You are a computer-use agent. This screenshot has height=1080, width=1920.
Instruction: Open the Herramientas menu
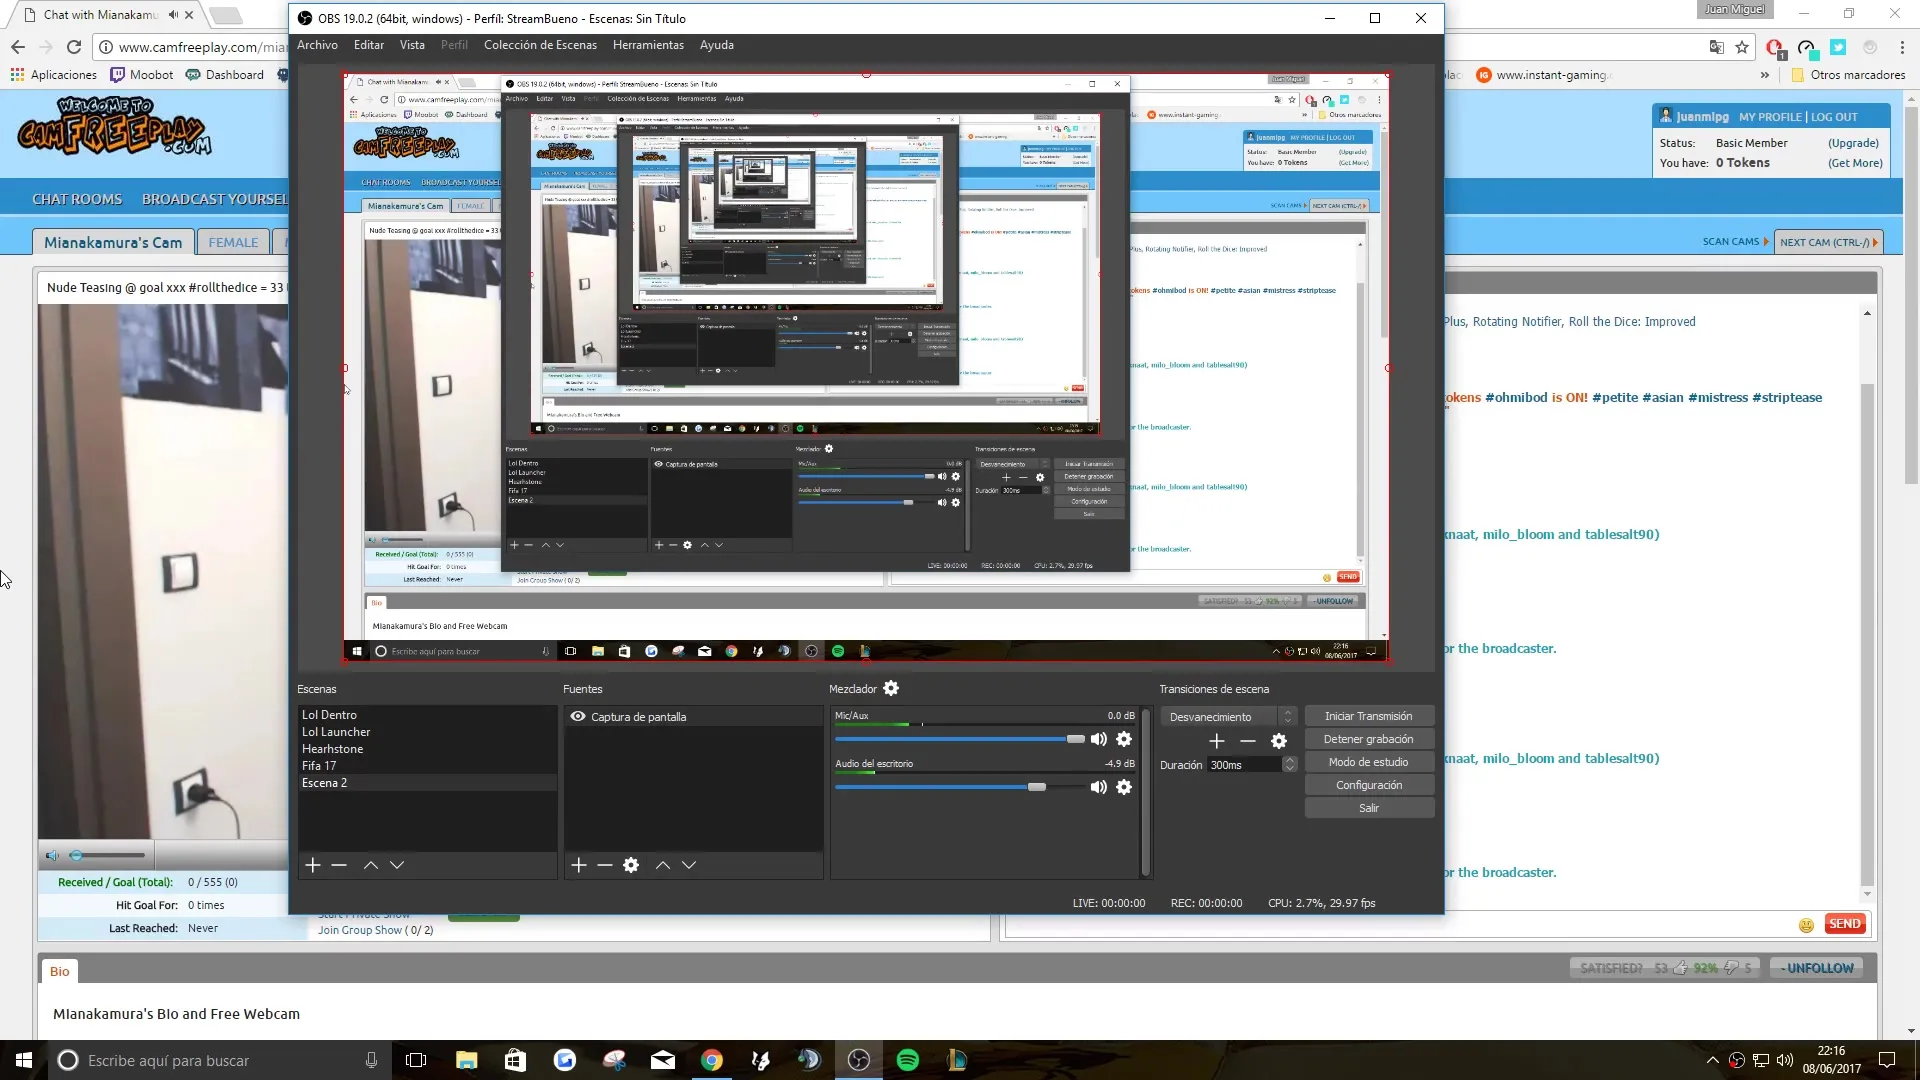pyautogui.click(x=648, y=45)
